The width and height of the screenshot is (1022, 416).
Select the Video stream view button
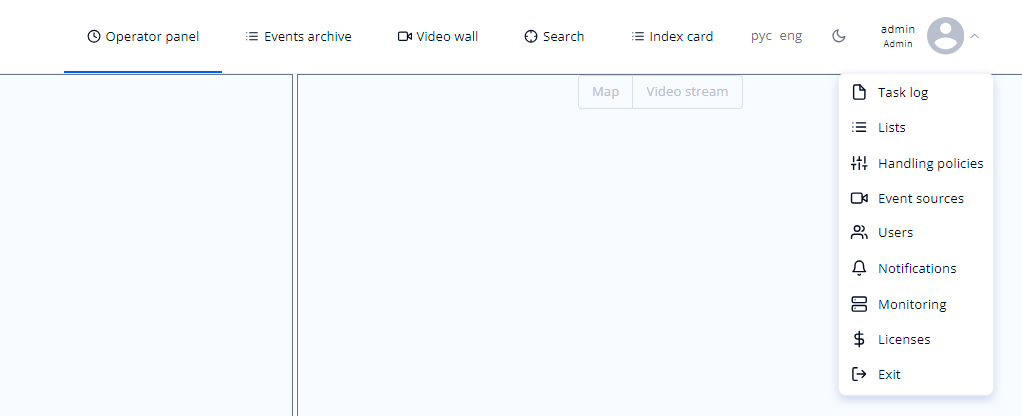point(687,92)
